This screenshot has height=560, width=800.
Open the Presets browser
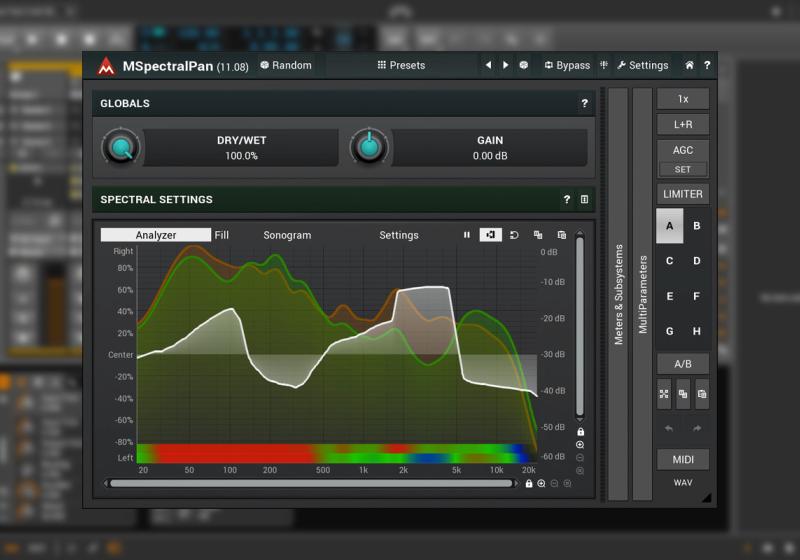click(x=400, y=66)
